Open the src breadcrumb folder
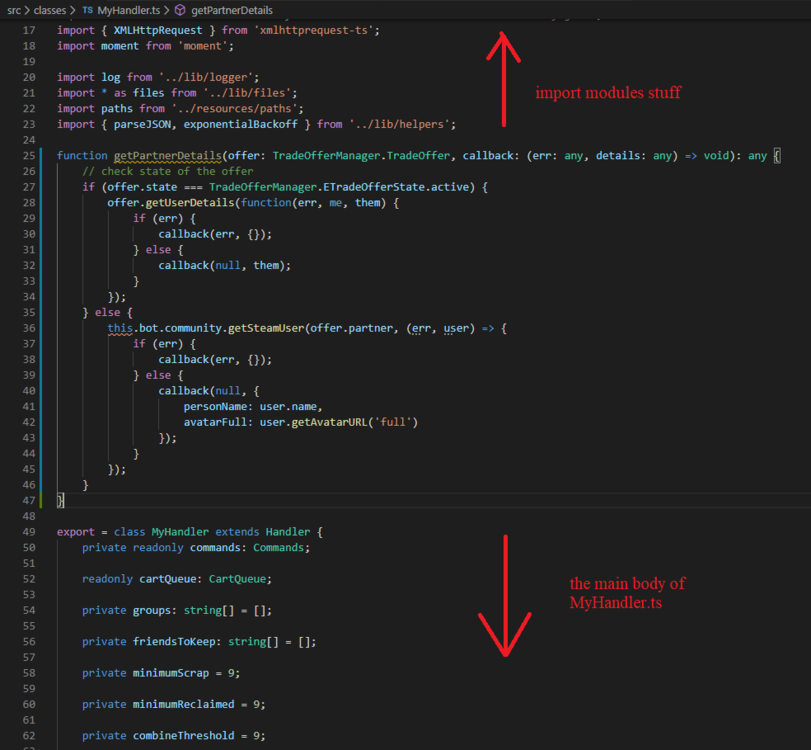This screenshot has width=811, height=750. coord(13,10)
